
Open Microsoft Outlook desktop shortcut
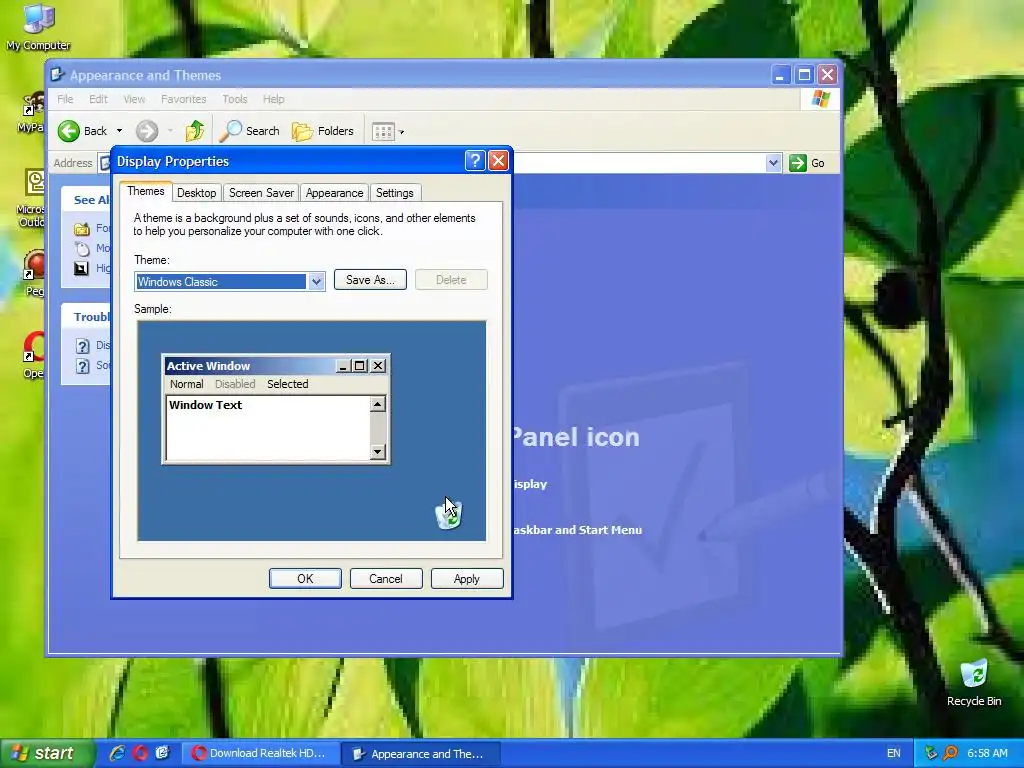(31, 197)
